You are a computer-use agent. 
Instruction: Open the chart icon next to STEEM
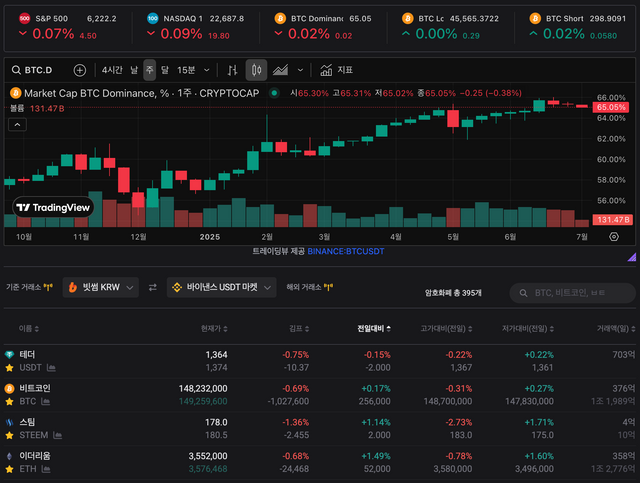click(58, 436)
